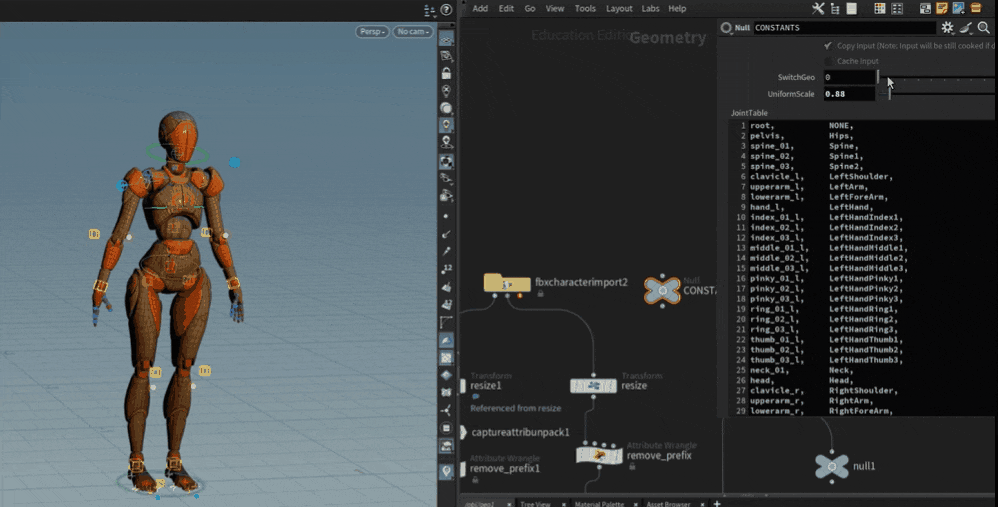Open the parameter search magnifier icon
Screen dimensions: 998x507
pos(983,27)
